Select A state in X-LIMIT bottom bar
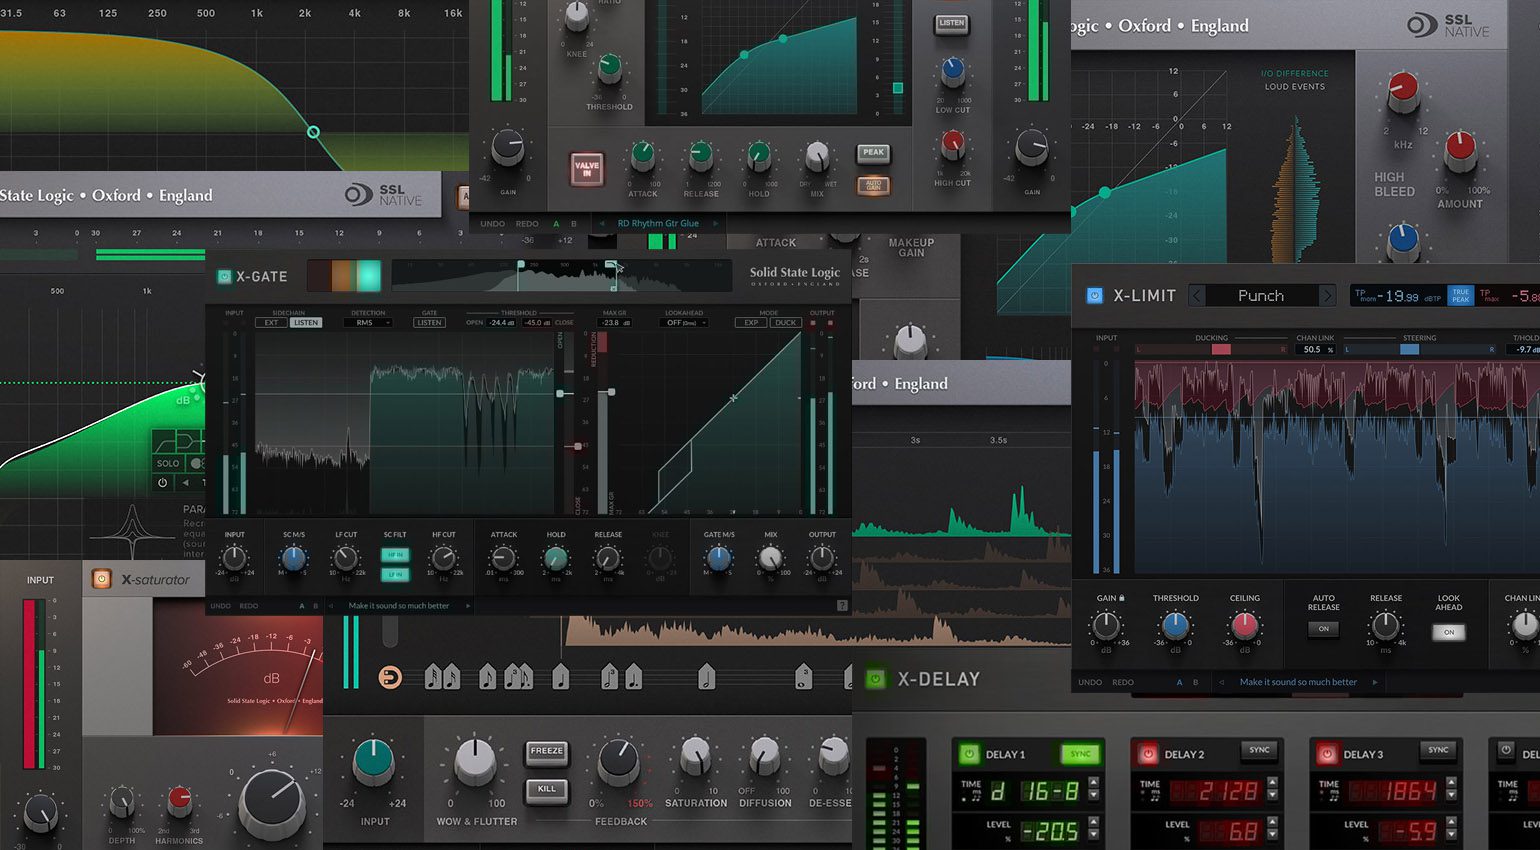This screenshot has width=1540, height=850. point(1179,682)
